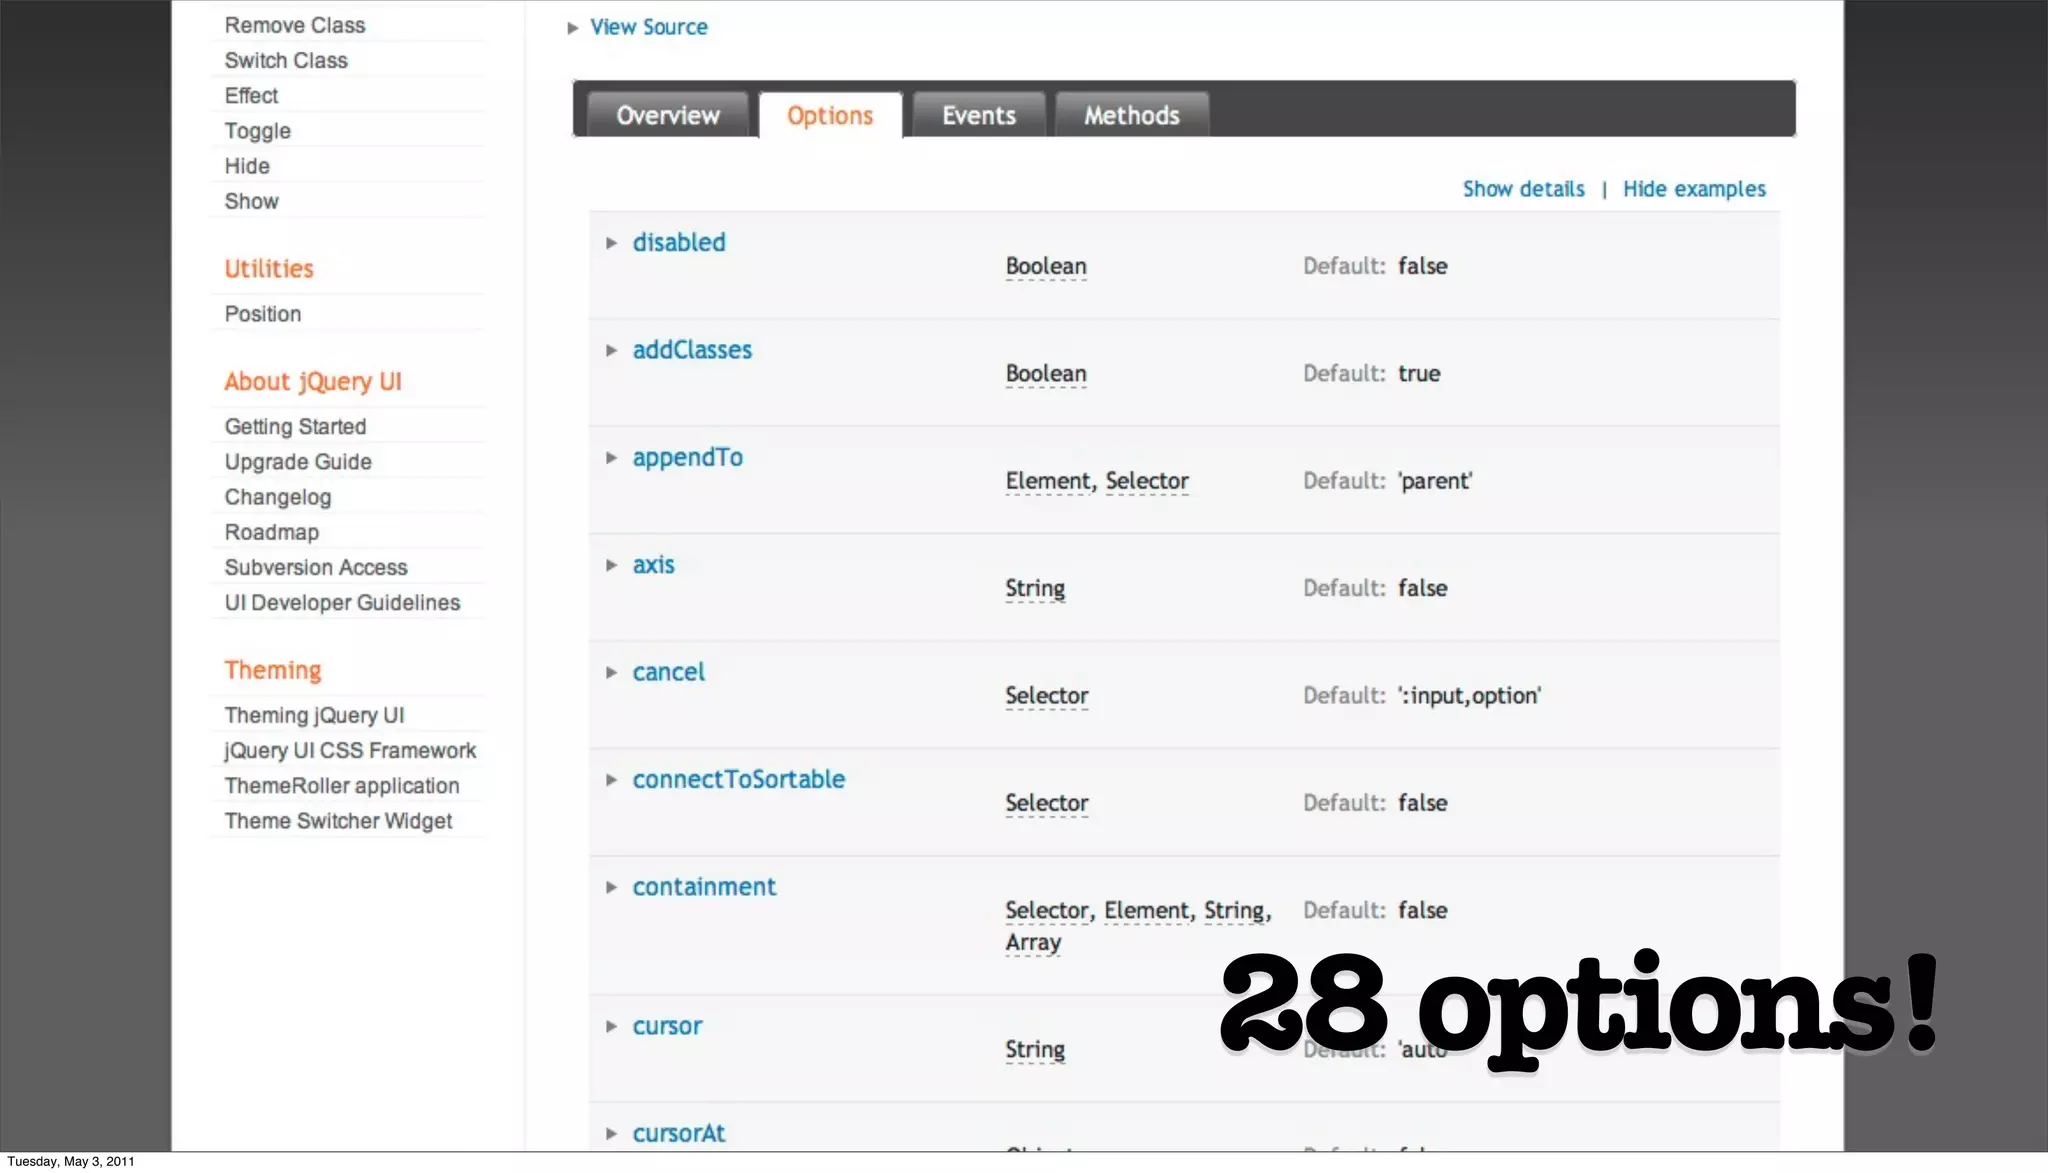The width and height of the screenshot is (2048, 1173).
Task: Open the cancel option name link
Action: [669, 672]
